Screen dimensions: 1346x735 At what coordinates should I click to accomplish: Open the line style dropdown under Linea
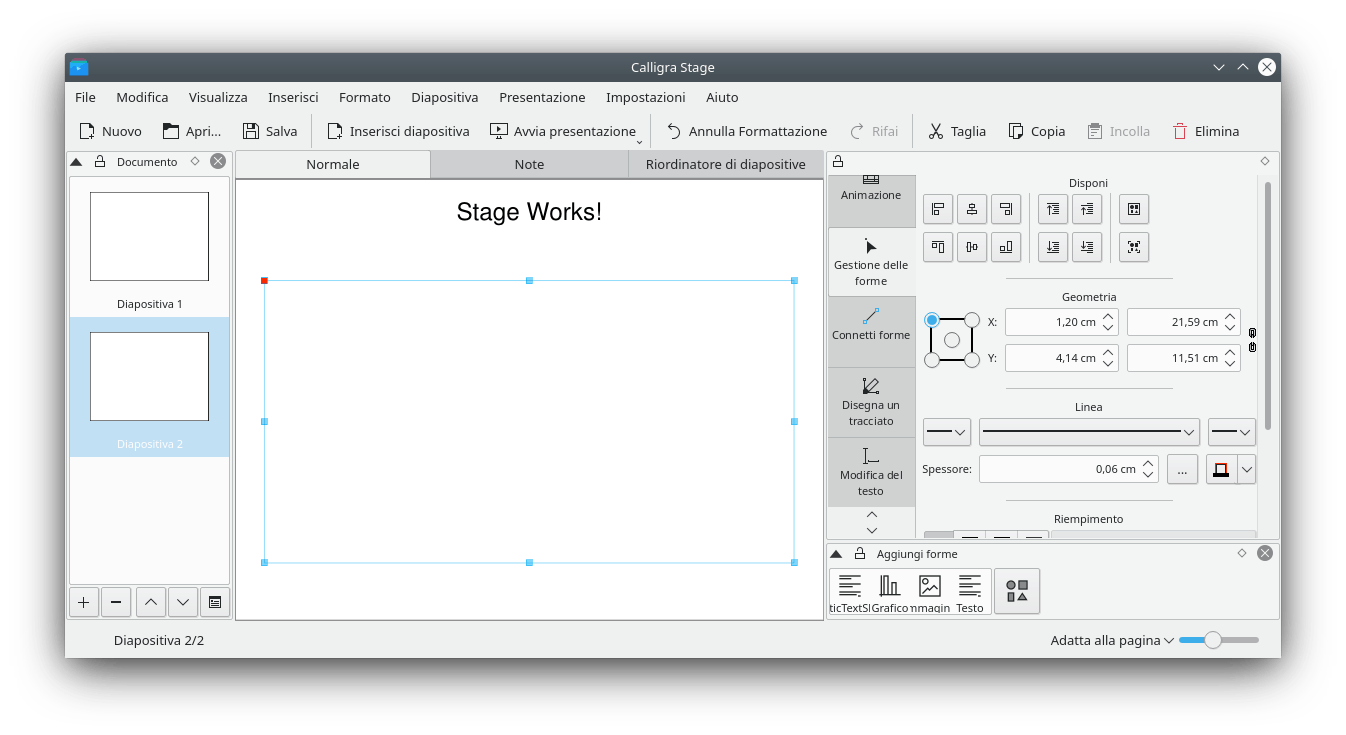pos(1089,432)
